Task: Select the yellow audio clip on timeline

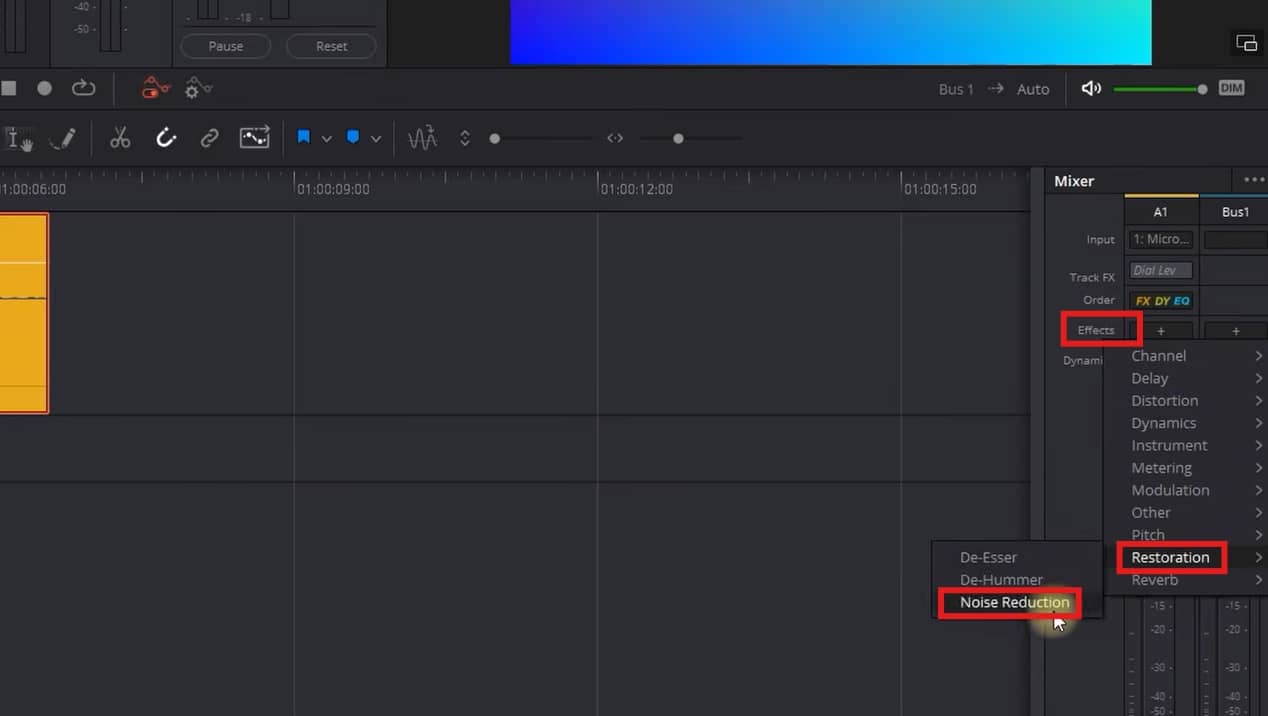Action: point(23,313)
